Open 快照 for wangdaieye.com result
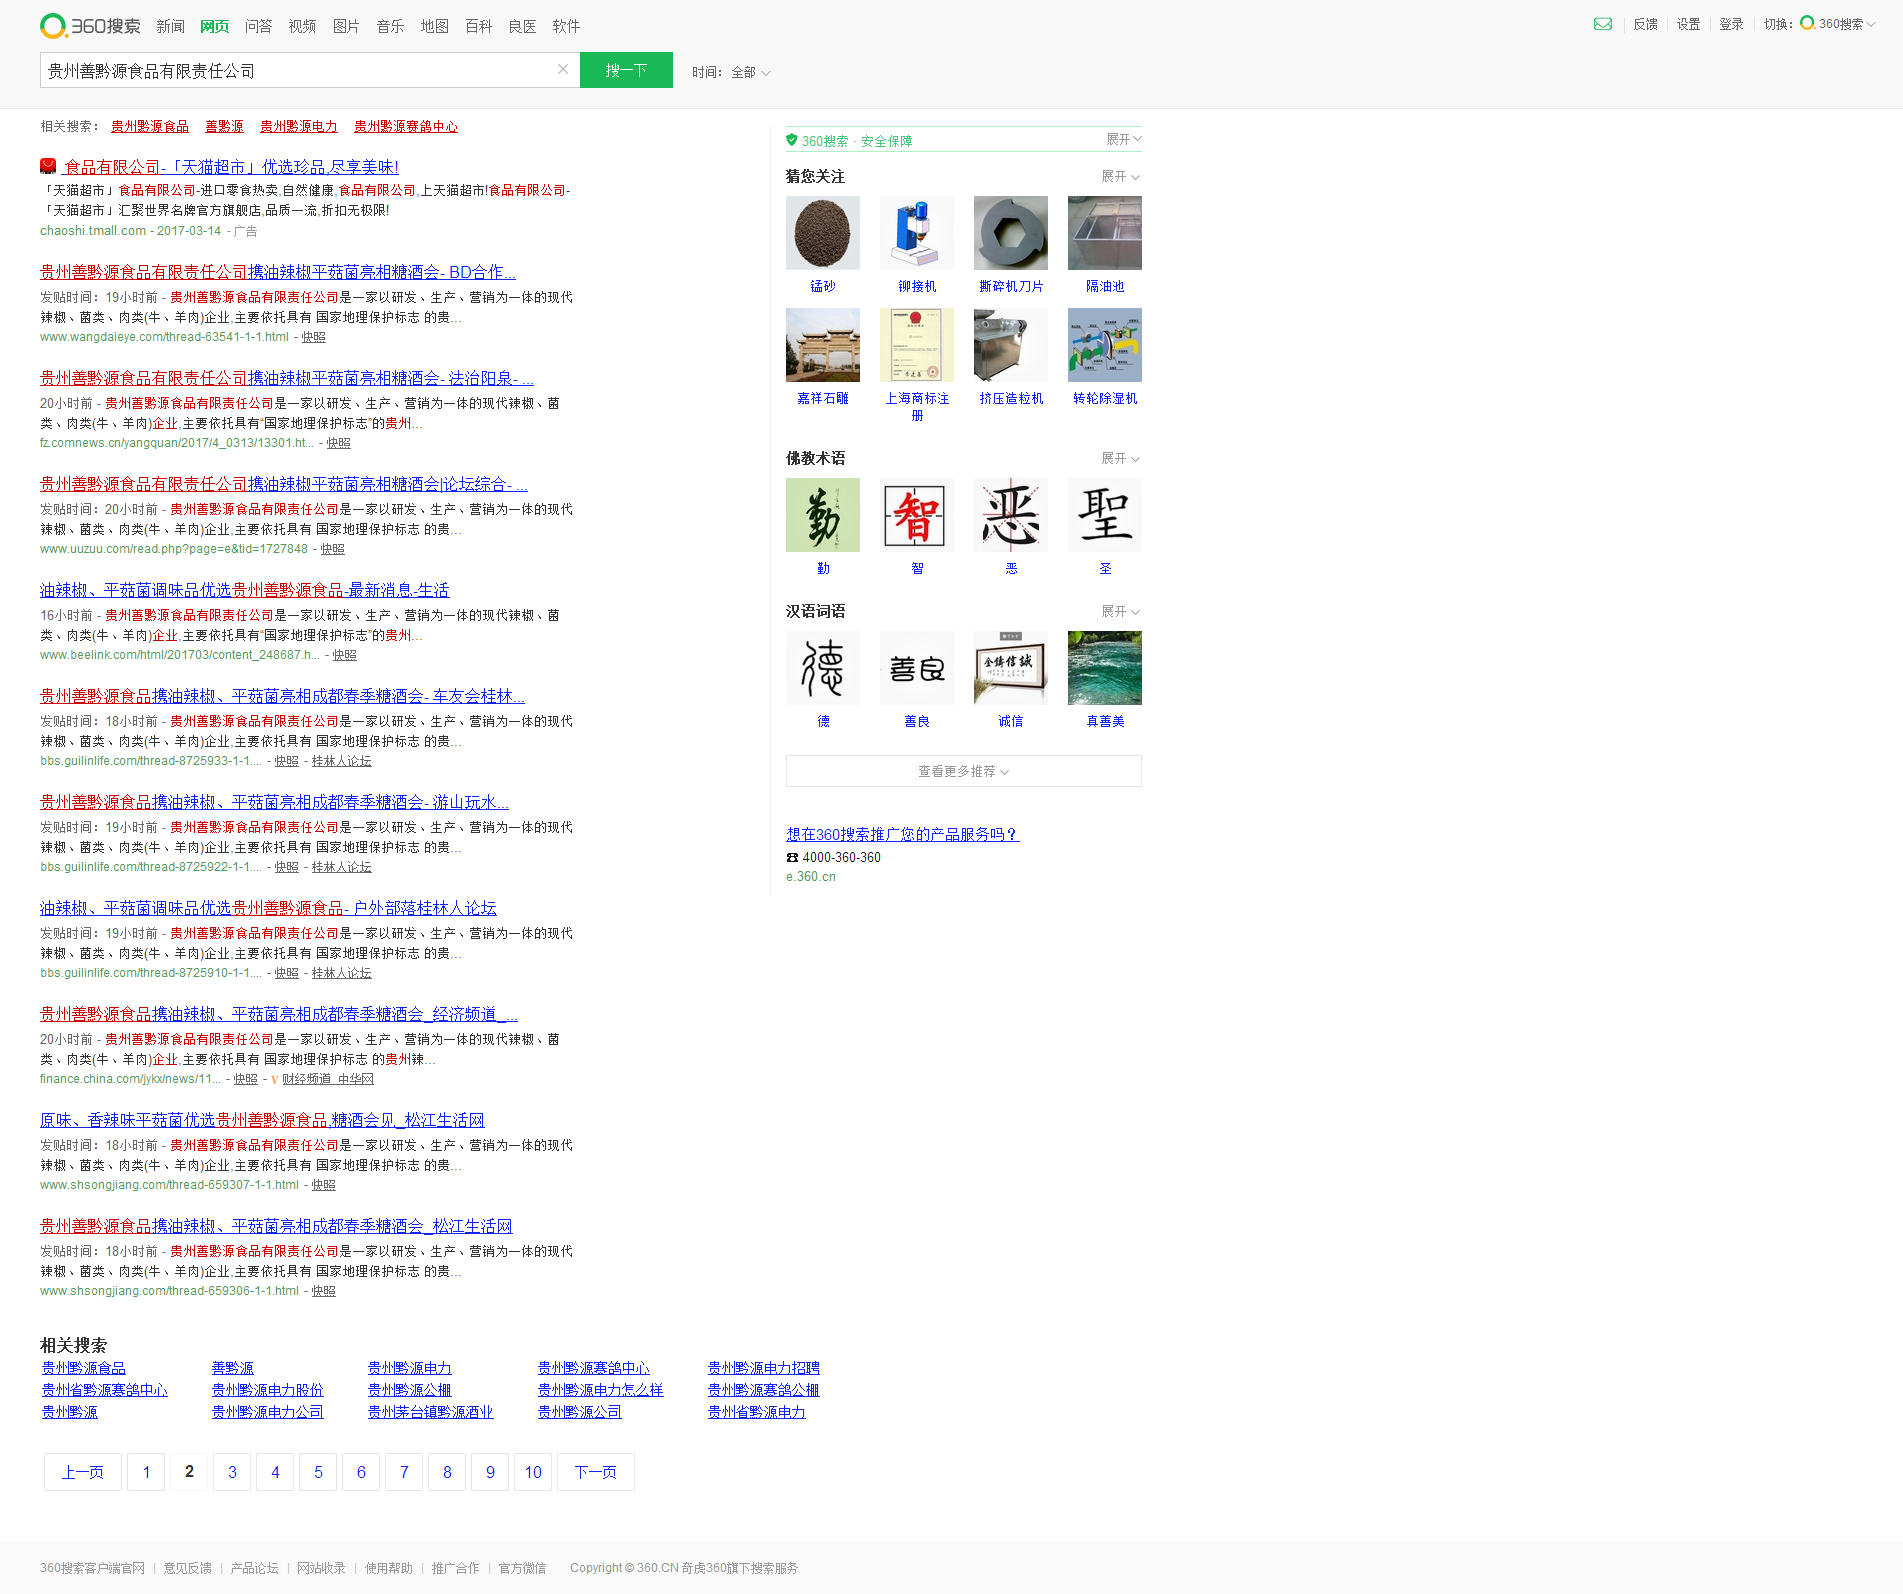 (x=314, y=337)
